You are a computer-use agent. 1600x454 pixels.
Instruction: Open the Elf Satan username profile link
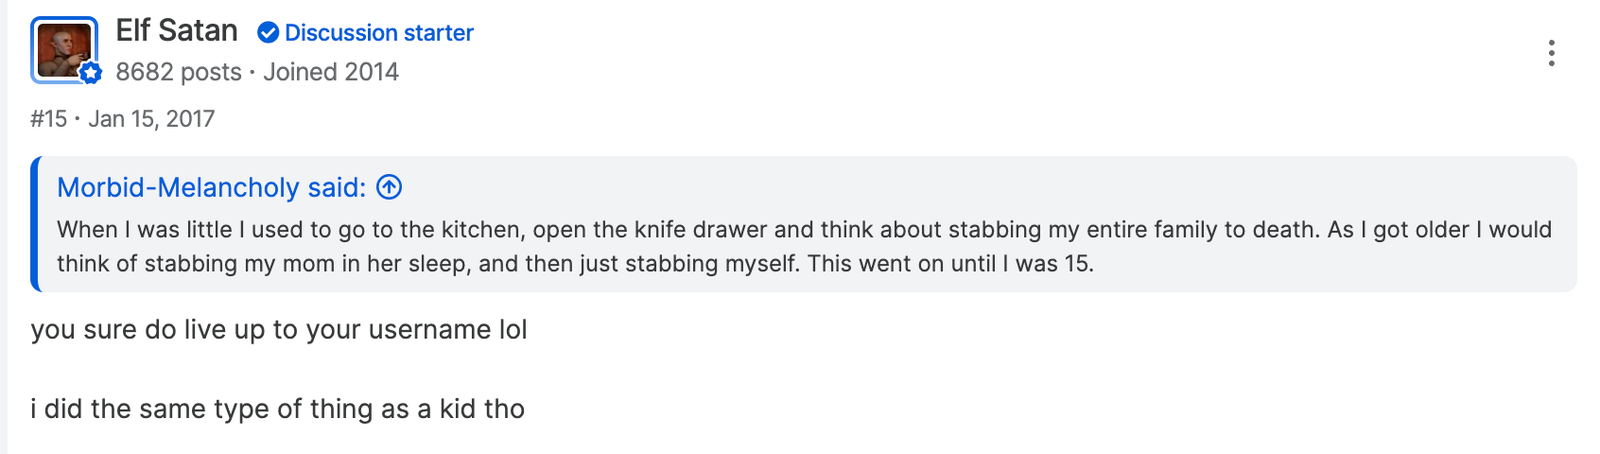pos(177,31)
